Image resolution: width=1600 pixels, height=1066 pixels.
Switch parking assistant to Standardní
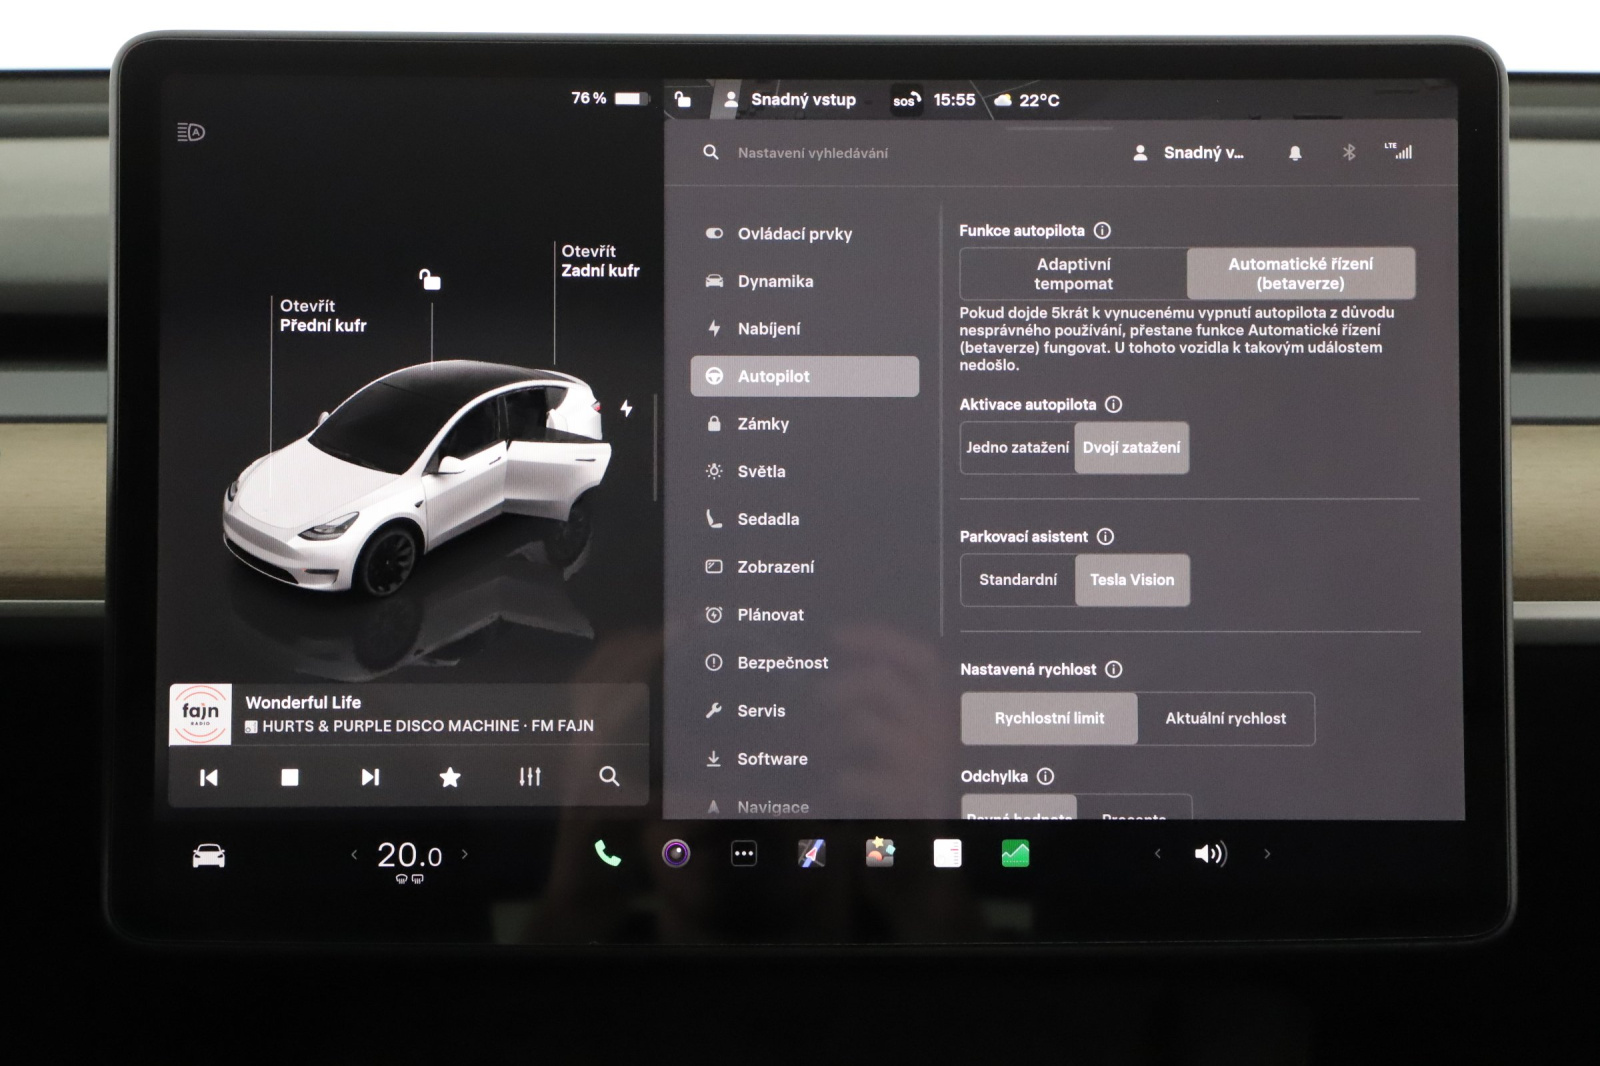coord(1017,580)
